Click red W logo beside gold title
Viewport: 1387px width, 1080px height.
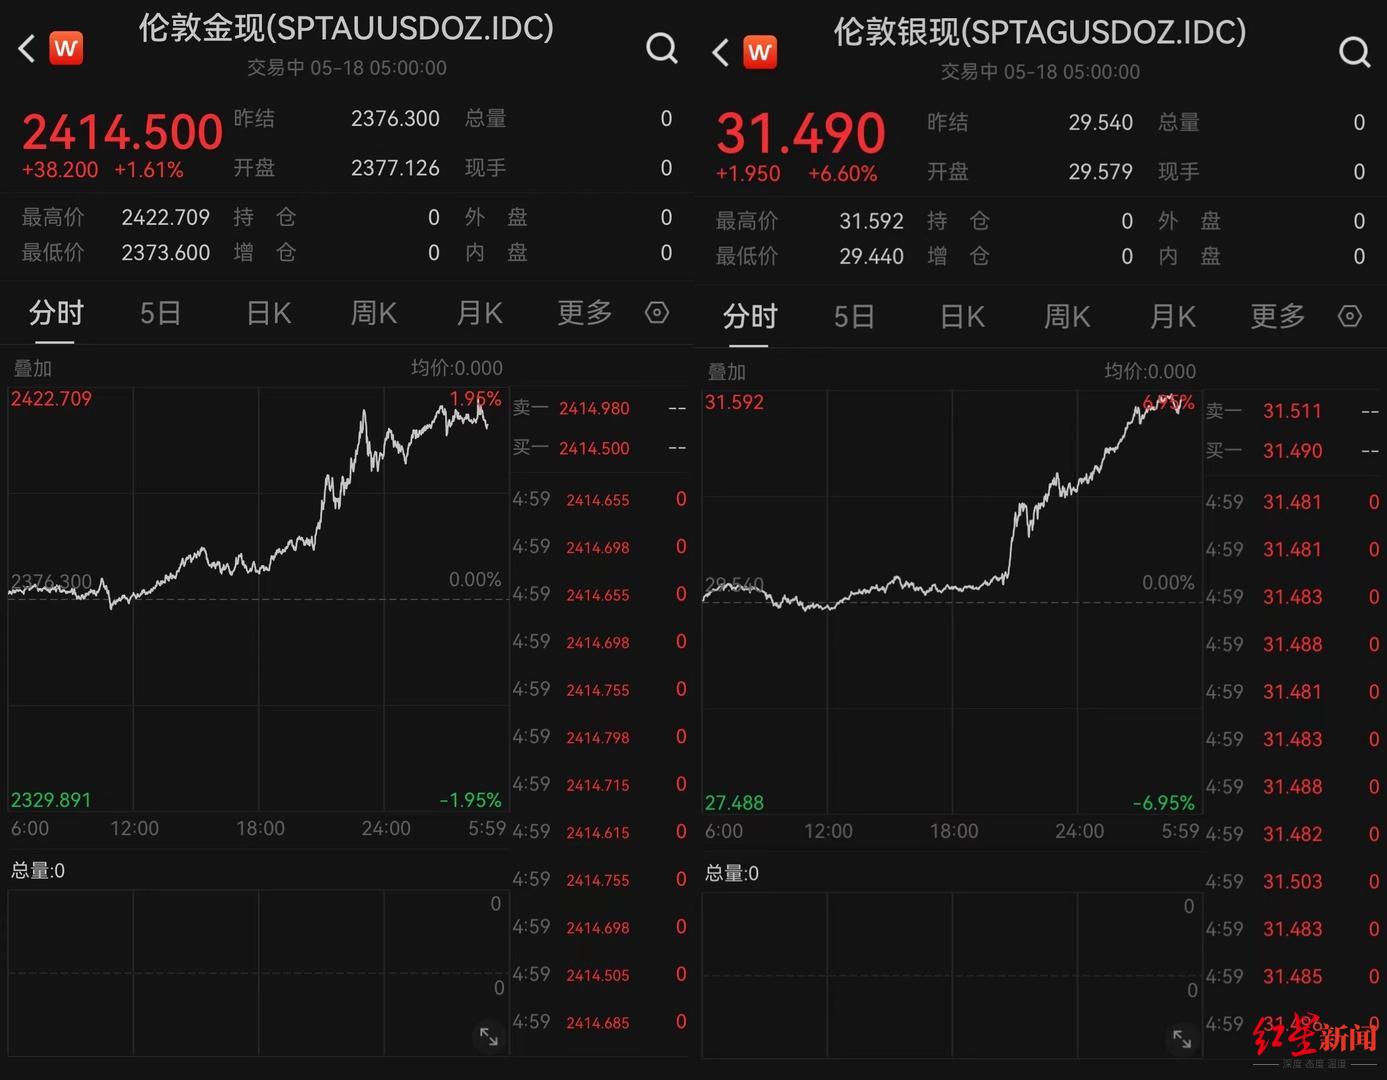[66, 48]
